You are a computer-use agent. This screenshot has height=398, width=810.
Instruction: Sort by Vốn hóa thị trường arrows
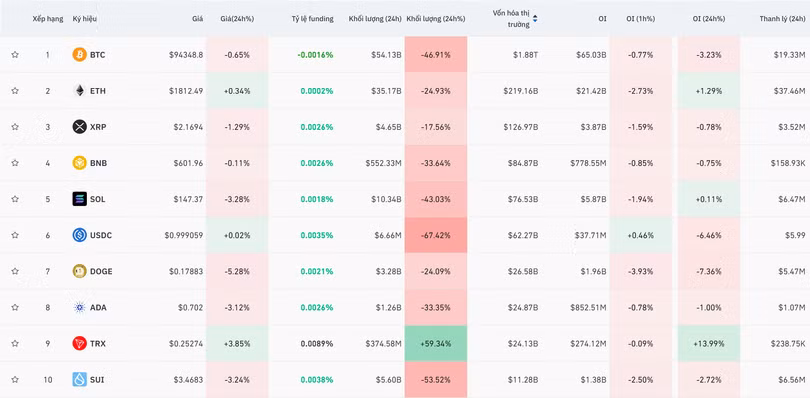coord(535,19)
